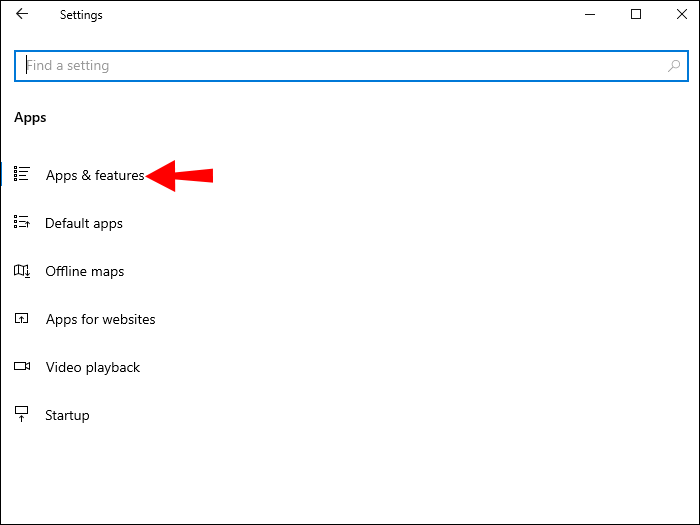
Task: Open the Apps & features page
Action: click(95, 175)
